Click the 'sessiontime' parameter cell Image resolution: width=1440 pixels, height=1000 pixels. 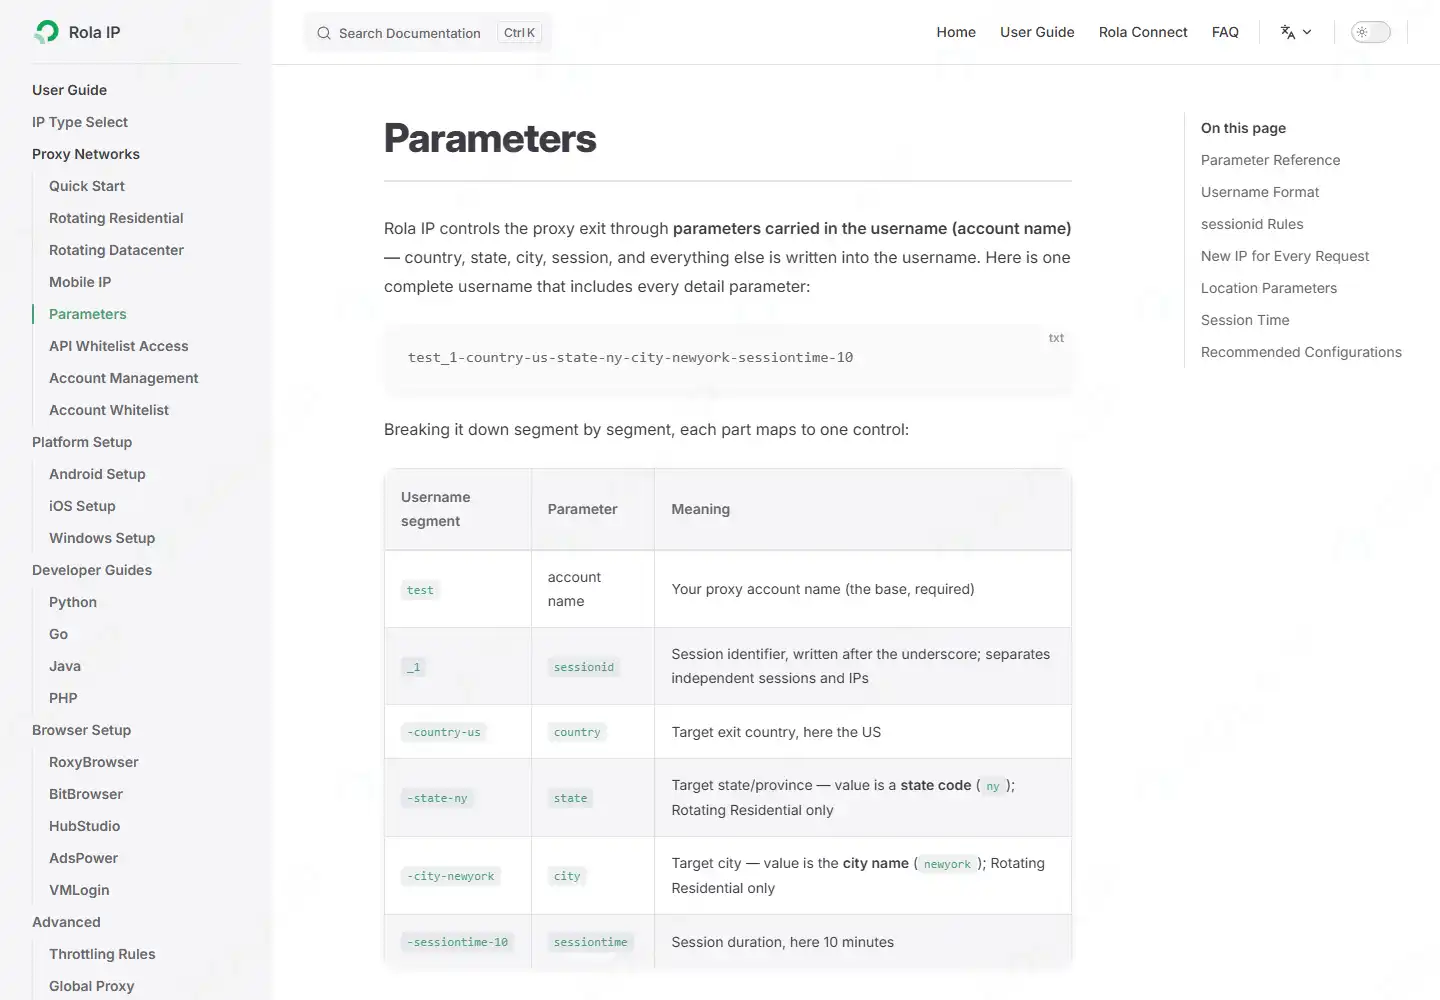point(591,942)
